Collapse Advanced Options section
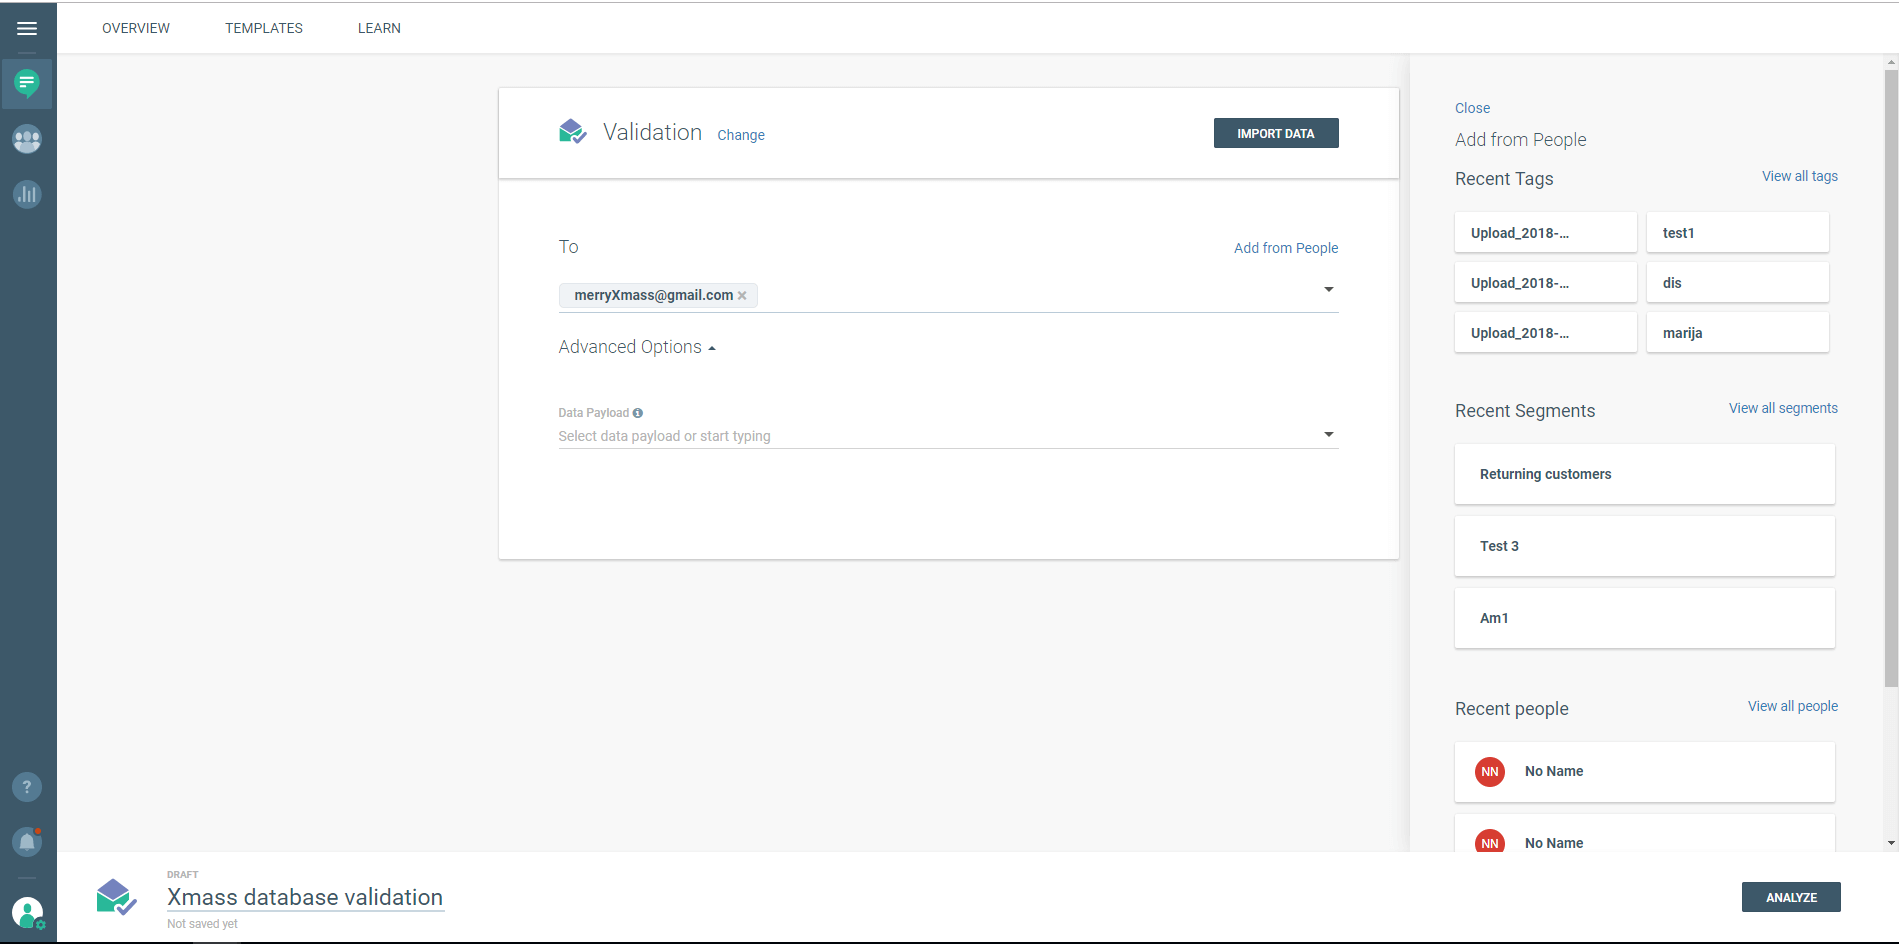1899x944 pixels. tap(637, 347)
